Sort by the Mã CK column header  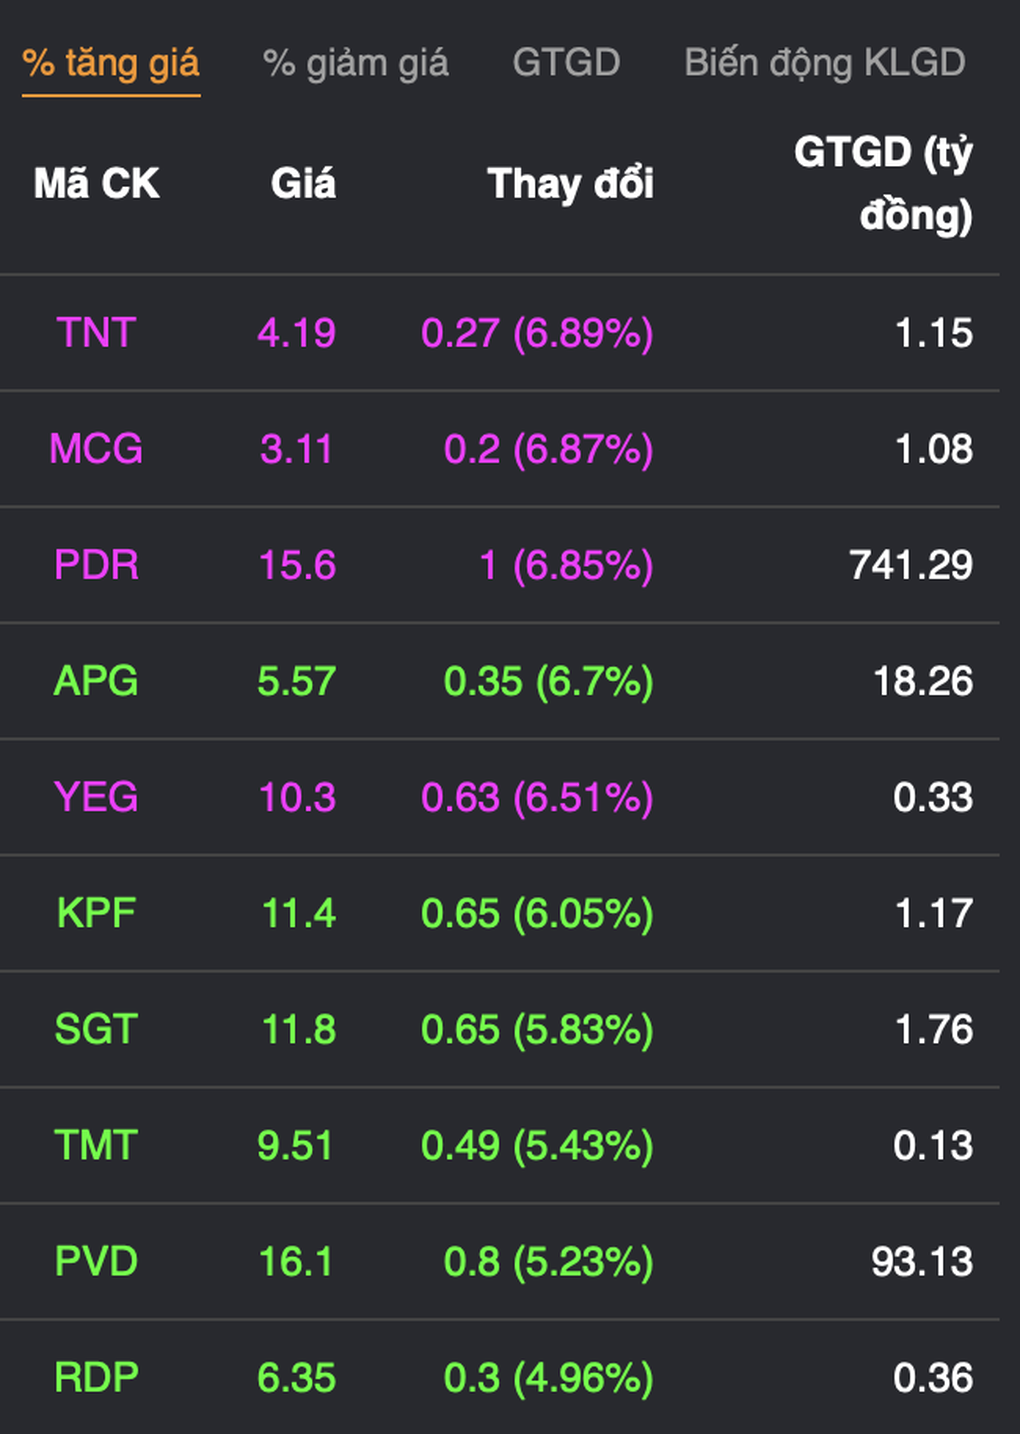[96, 184]
